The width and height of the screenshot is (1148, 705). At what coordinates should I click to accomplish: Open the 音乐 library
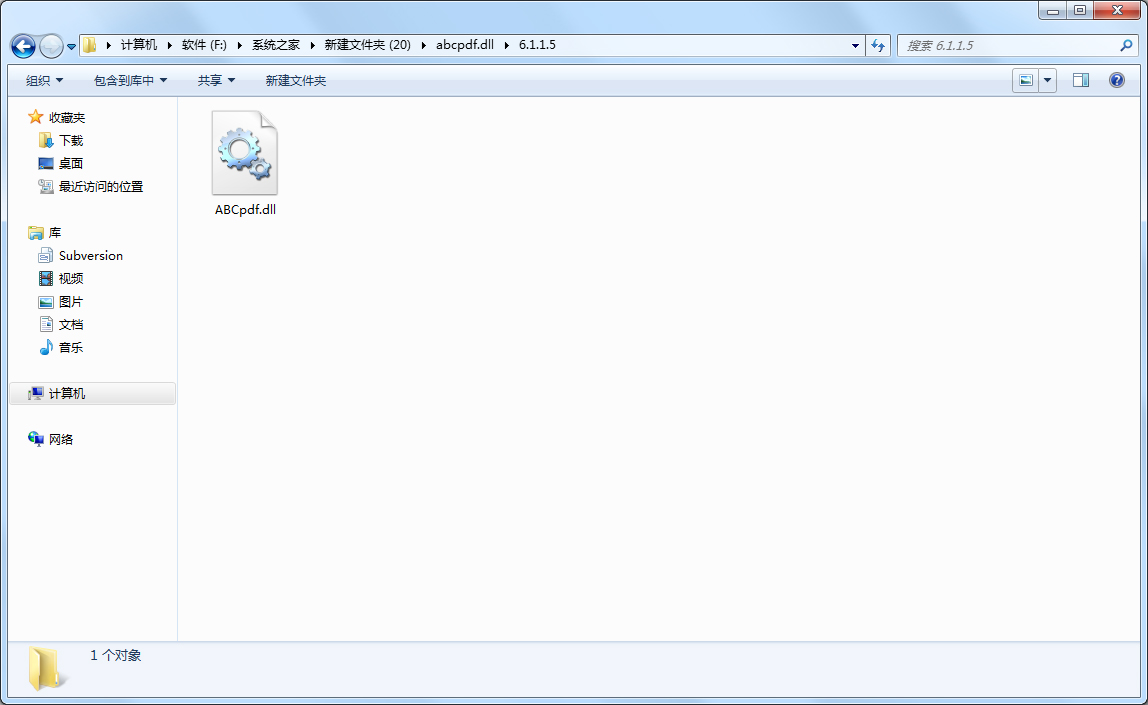pyautogui.click(x=70, y=348)
